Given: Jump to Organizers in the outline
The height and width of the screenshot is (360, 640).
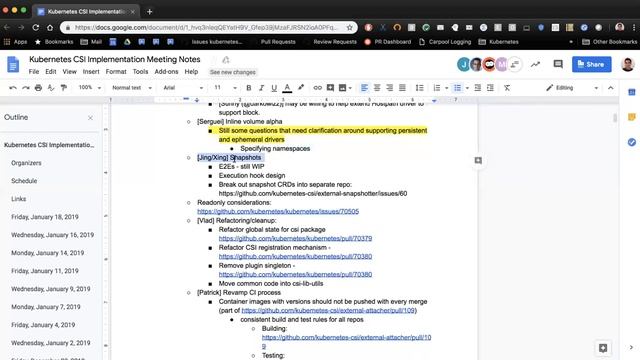Looking at the screenshot, I should pyautogui.click(x=26, y=163).
